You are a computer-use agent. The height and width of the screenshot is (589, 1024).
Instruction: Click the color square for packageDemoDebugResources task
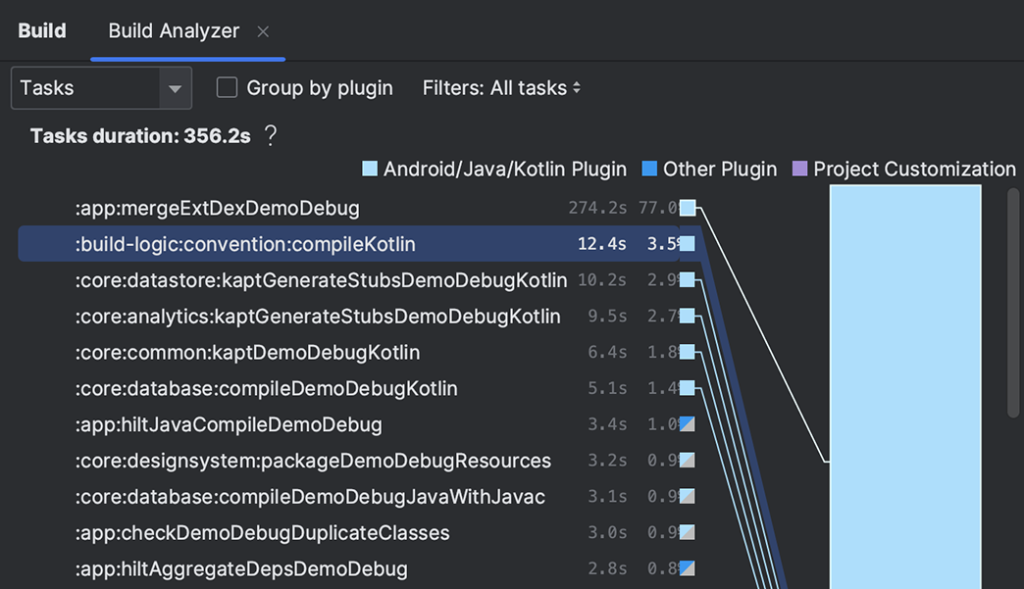(x=687, y=460)
